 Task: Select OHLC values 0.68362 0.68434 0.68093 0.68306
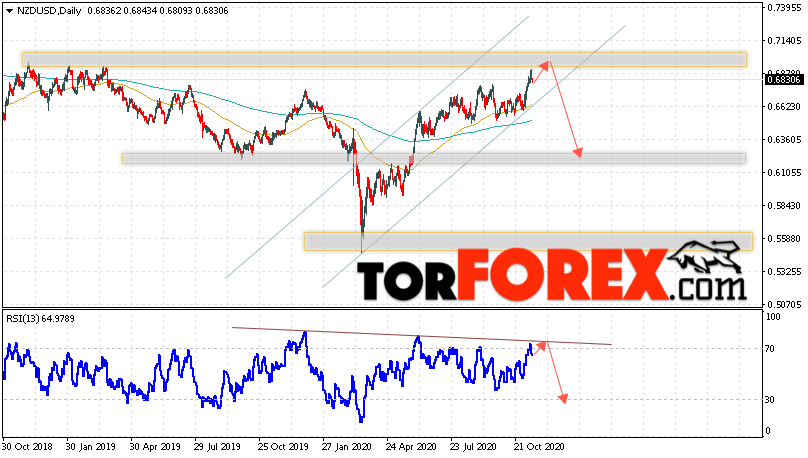click(158, 11)
